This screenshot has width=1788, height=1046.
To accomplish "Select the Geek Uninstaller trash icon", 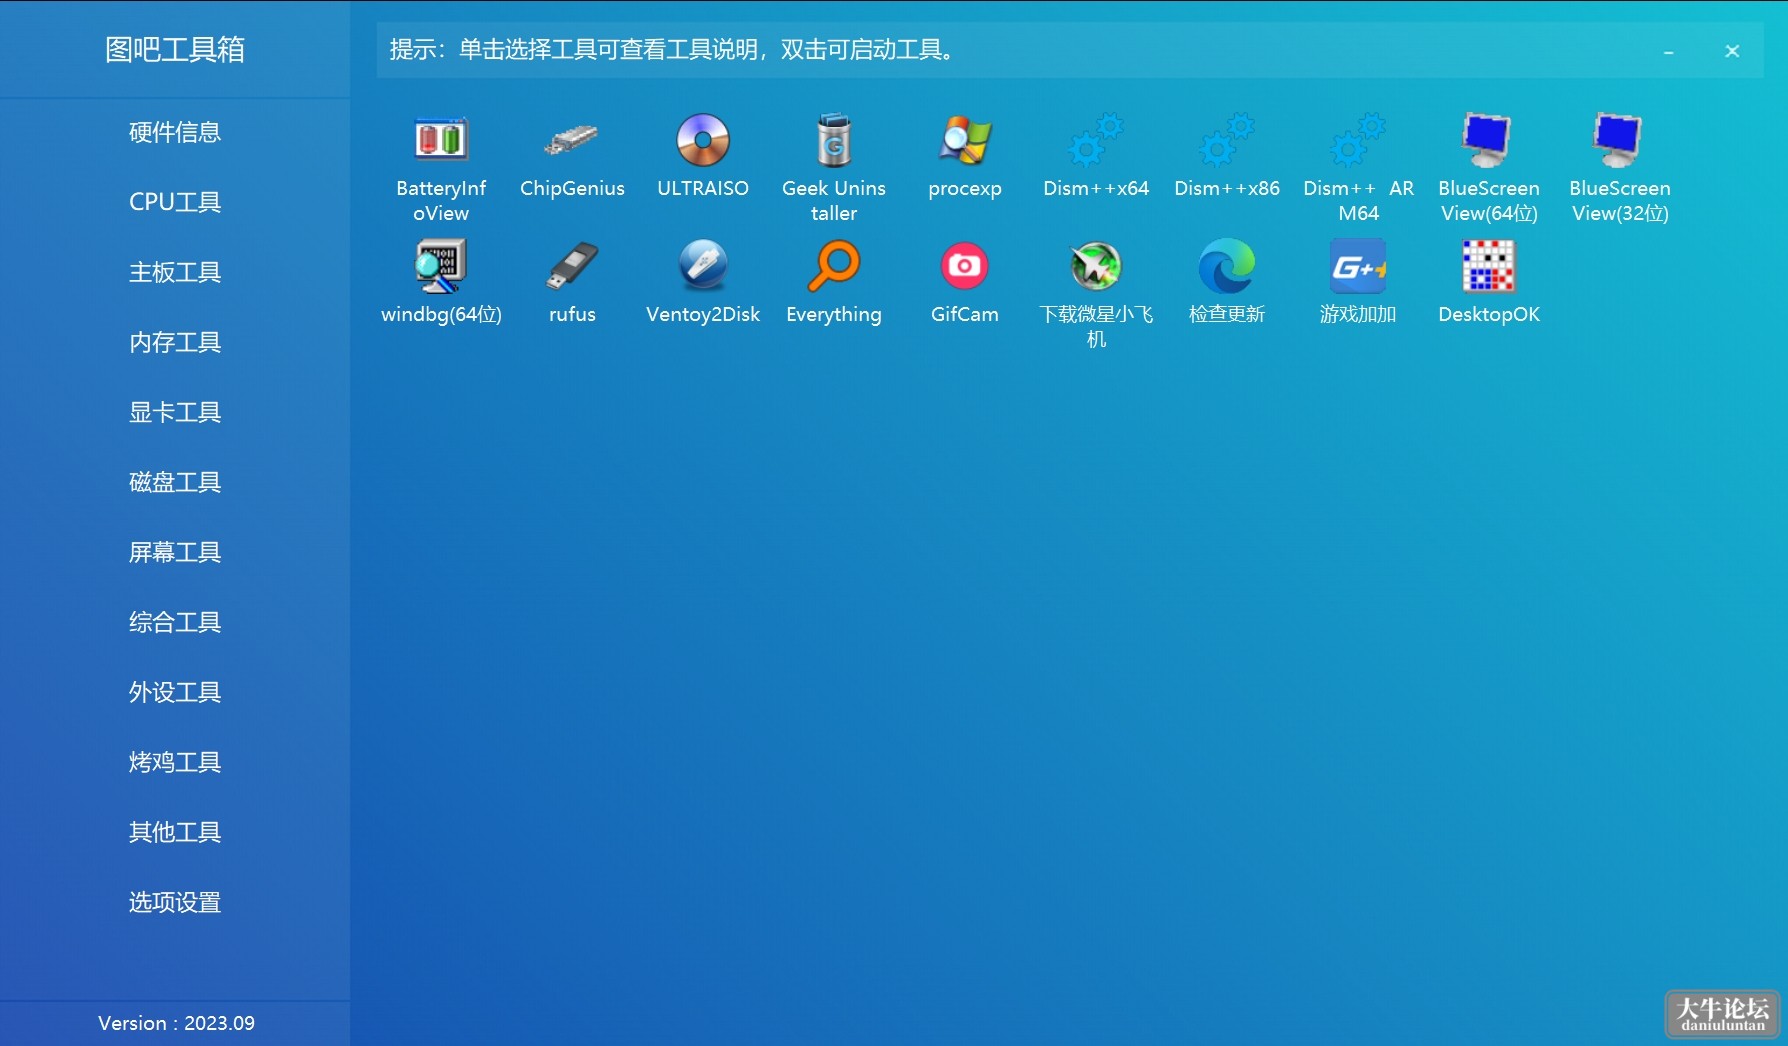I will [x=834, y=140].
